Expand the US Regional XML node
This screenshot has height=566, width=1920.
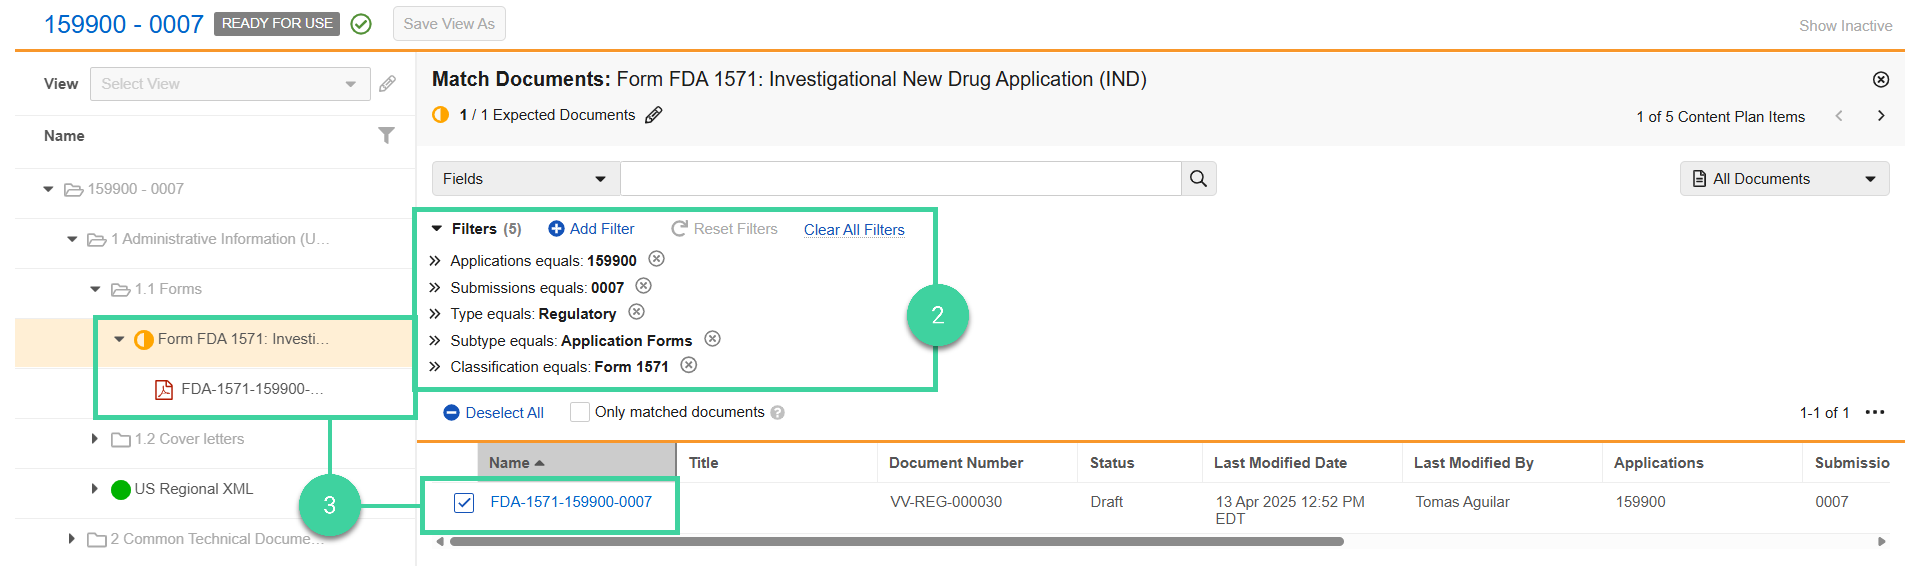pyautogui.click(x=95, y=489)
